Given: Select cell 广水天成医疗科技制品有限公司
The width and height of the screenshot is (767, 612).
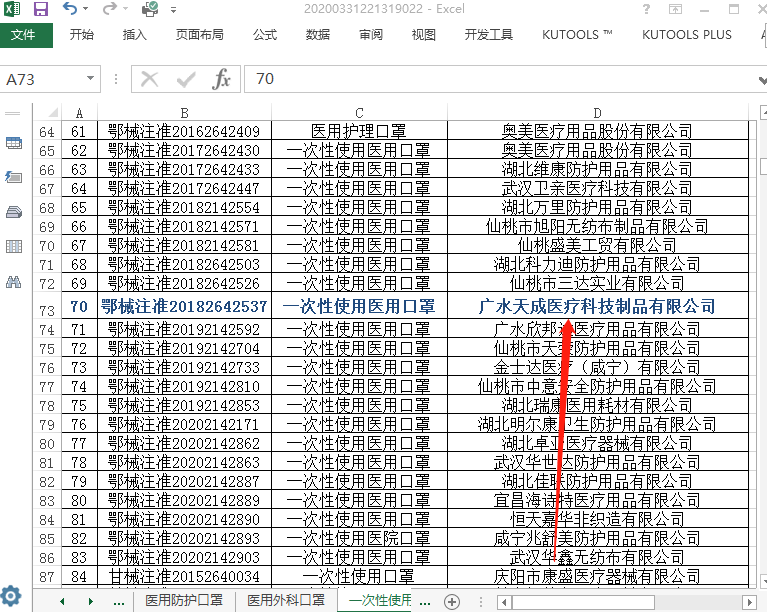Looking at the screenshot, I should click(598, 306).
